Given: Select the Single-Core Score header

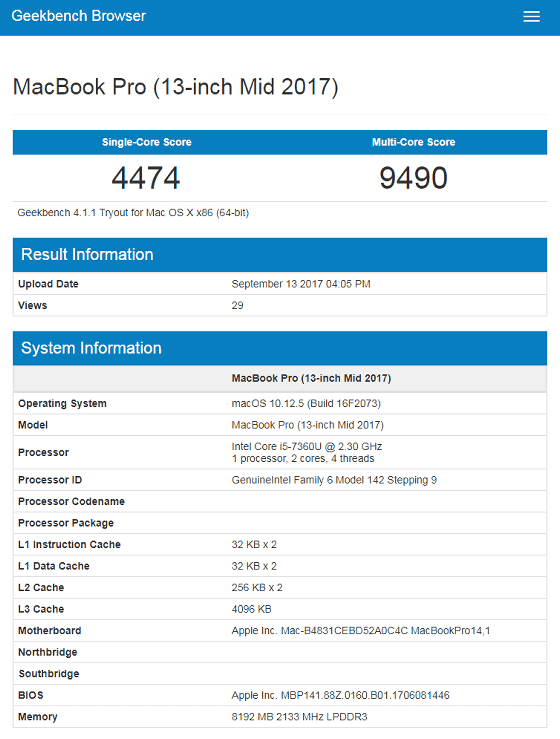Looking at the screenshot, I should click(147, 142).
